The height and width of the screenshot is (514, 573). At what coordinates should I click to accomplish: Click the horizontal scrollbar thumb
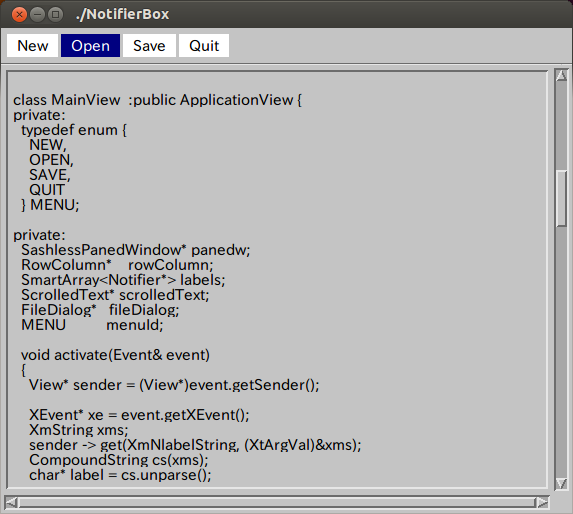pos(277,503)
